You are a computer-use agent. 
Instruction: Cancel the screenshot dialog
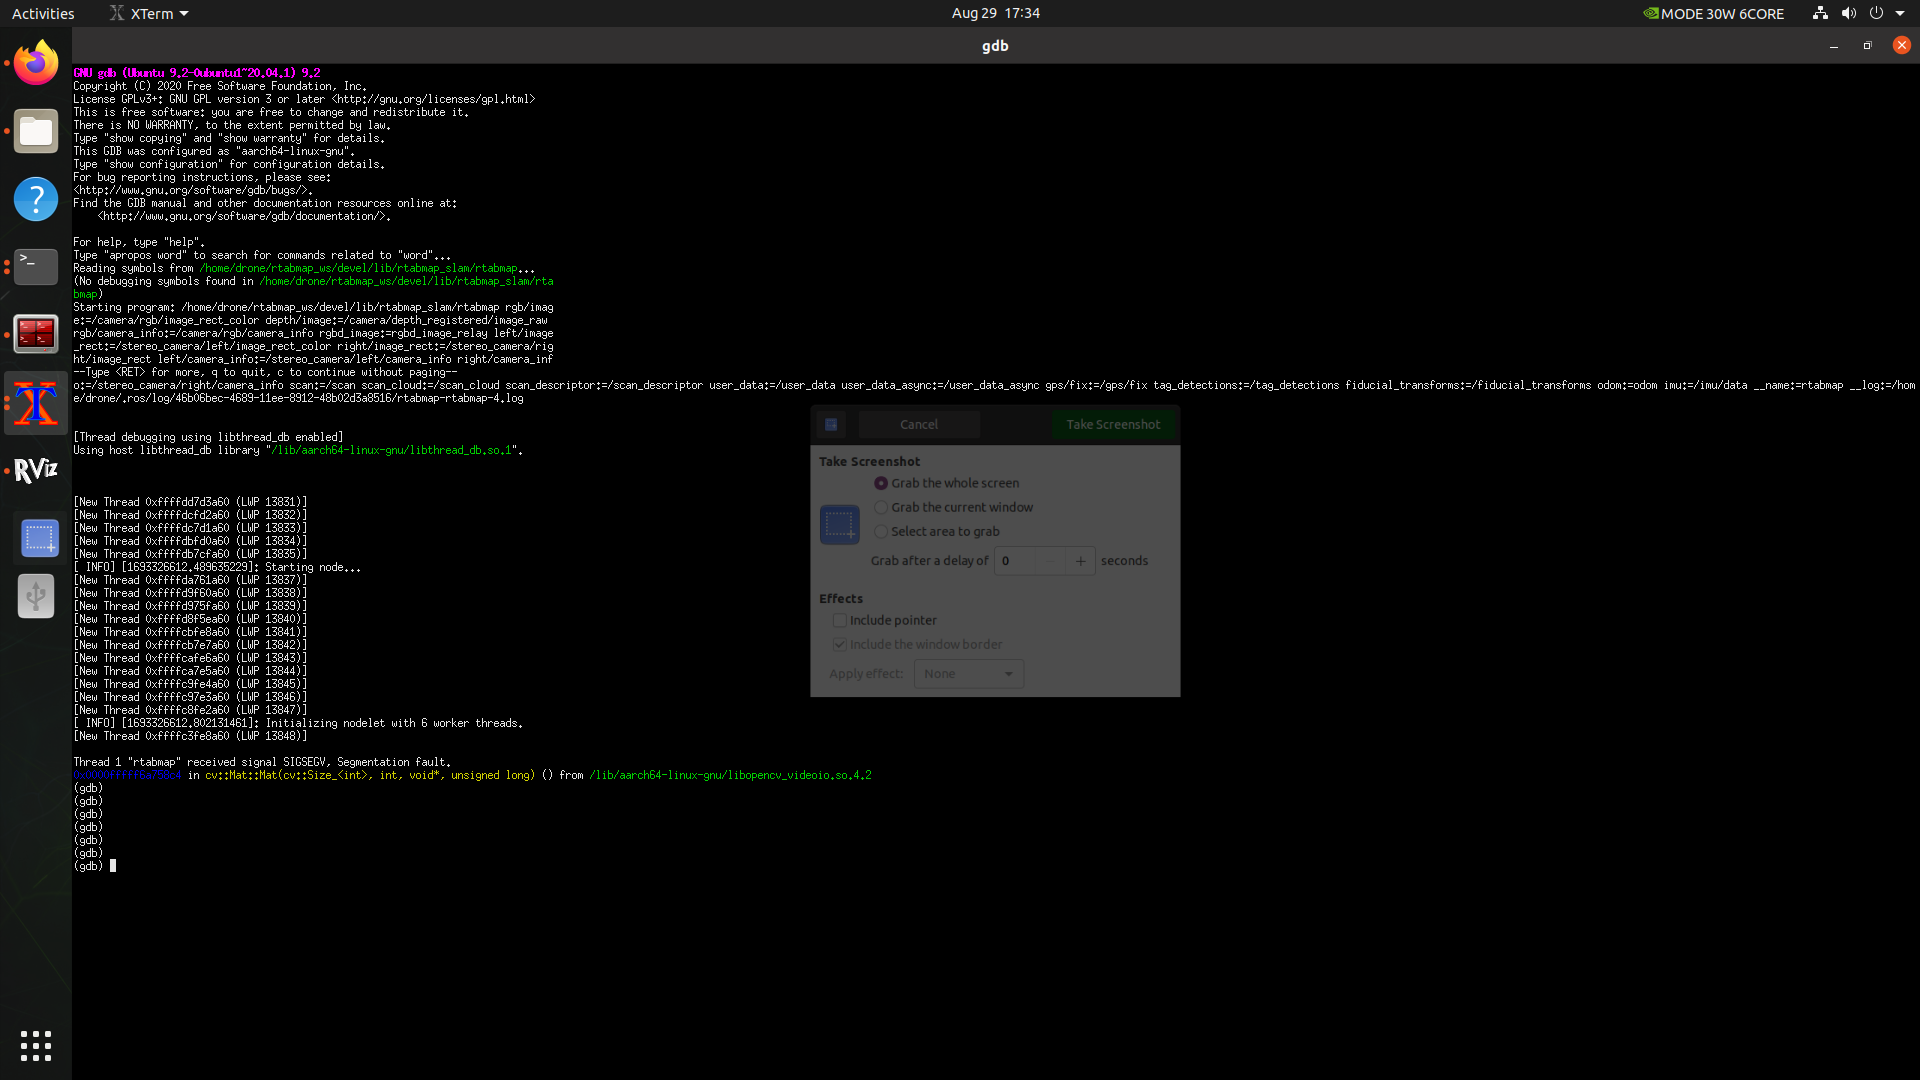click(x=918, y=424)
